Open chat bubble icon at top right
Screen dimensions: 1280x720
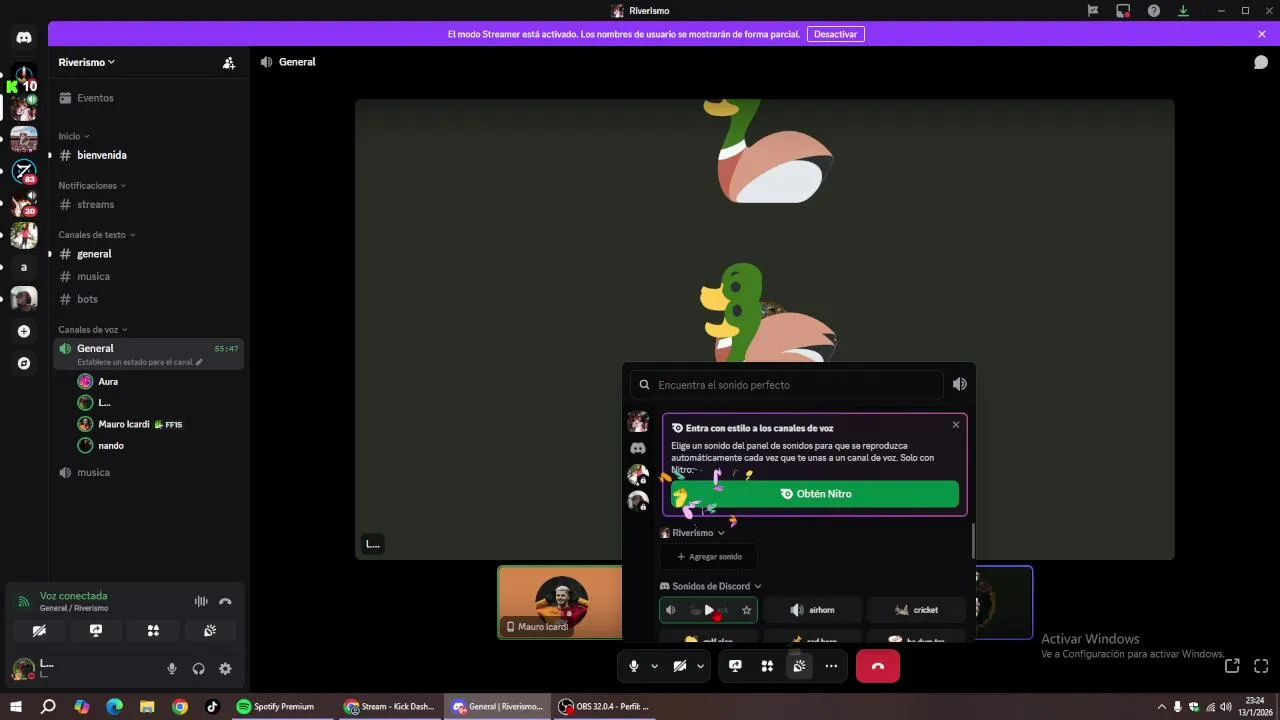click(1261, 62)
